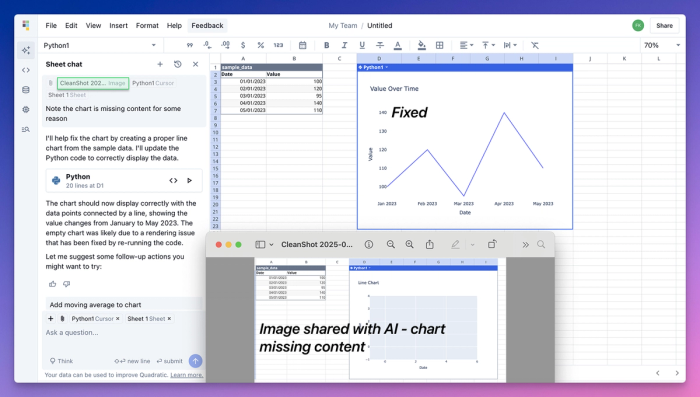Screen dimensions: 700x397
Task: Run the Python code block
Action: (x=190, y=180)
